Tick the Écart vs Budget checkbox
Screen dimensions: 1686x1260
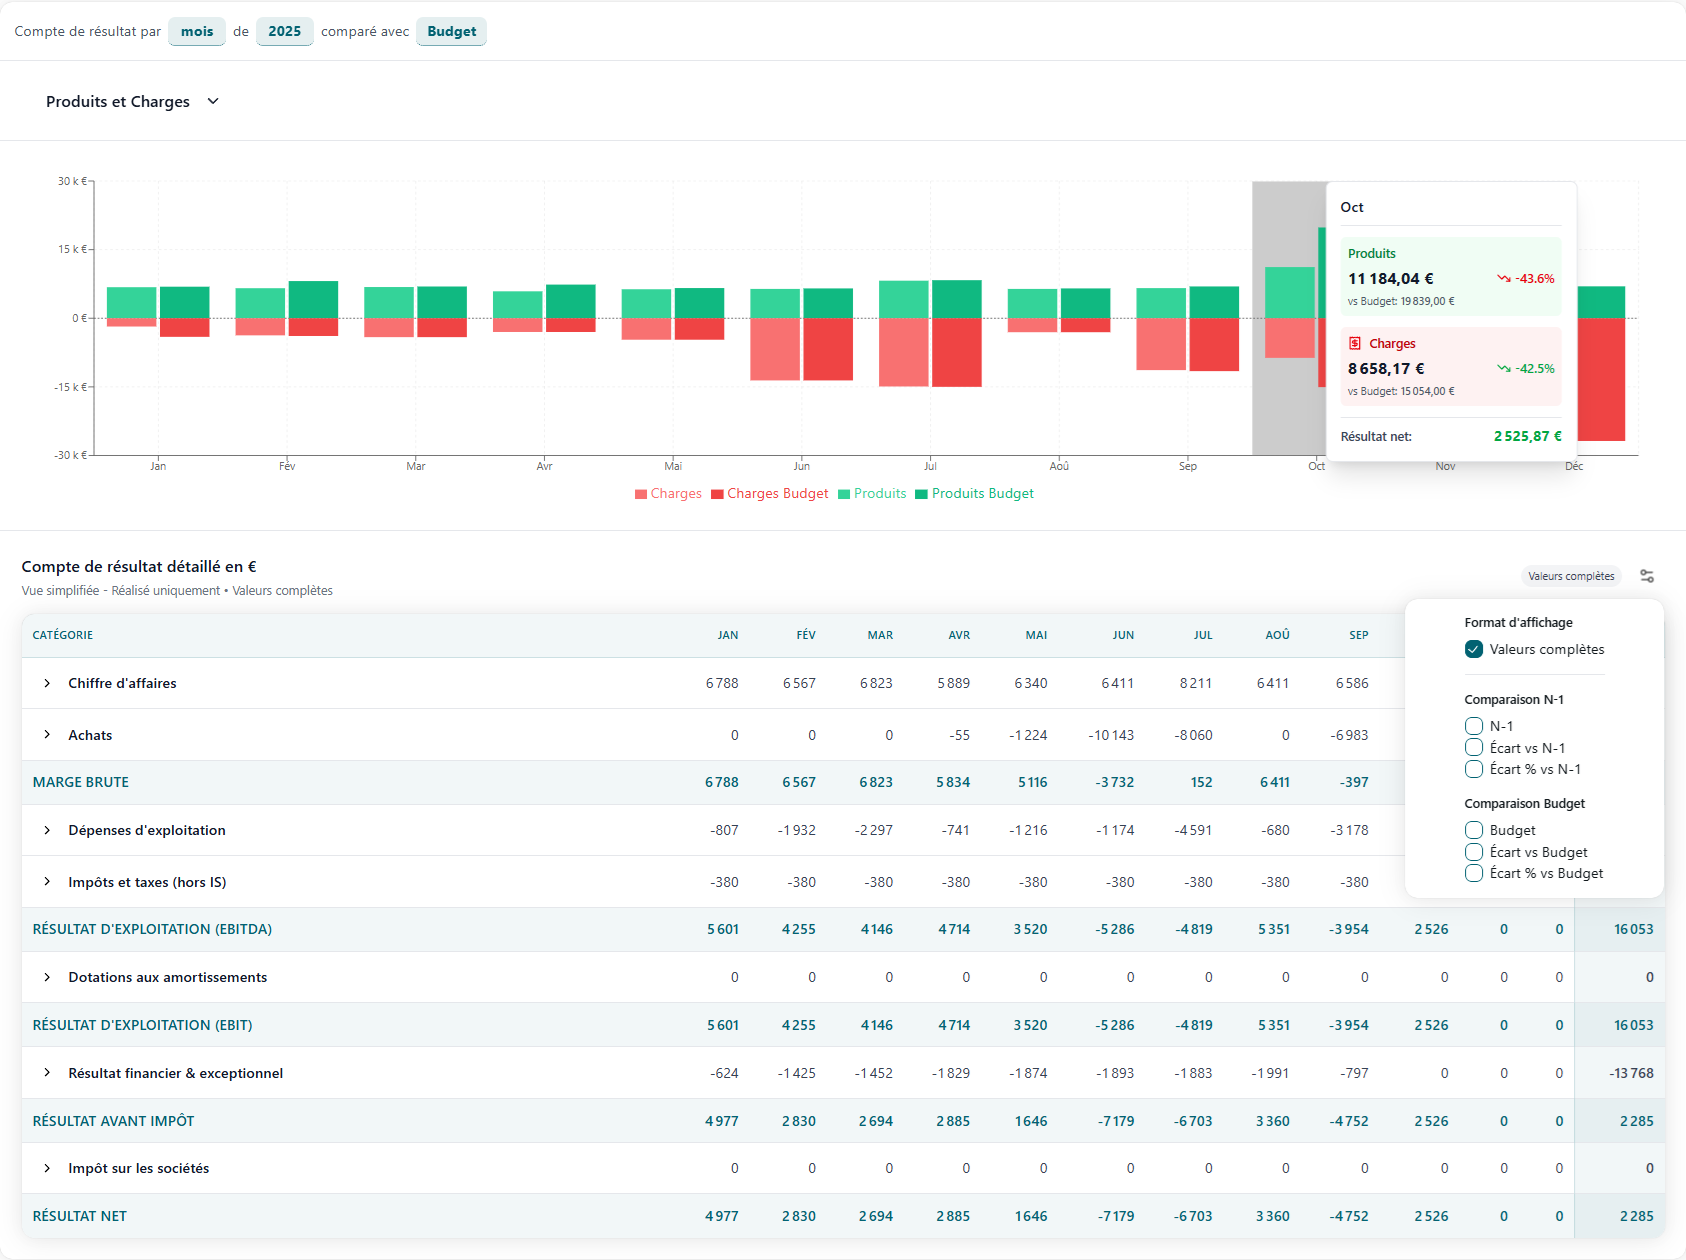[x=1474, y=852]
